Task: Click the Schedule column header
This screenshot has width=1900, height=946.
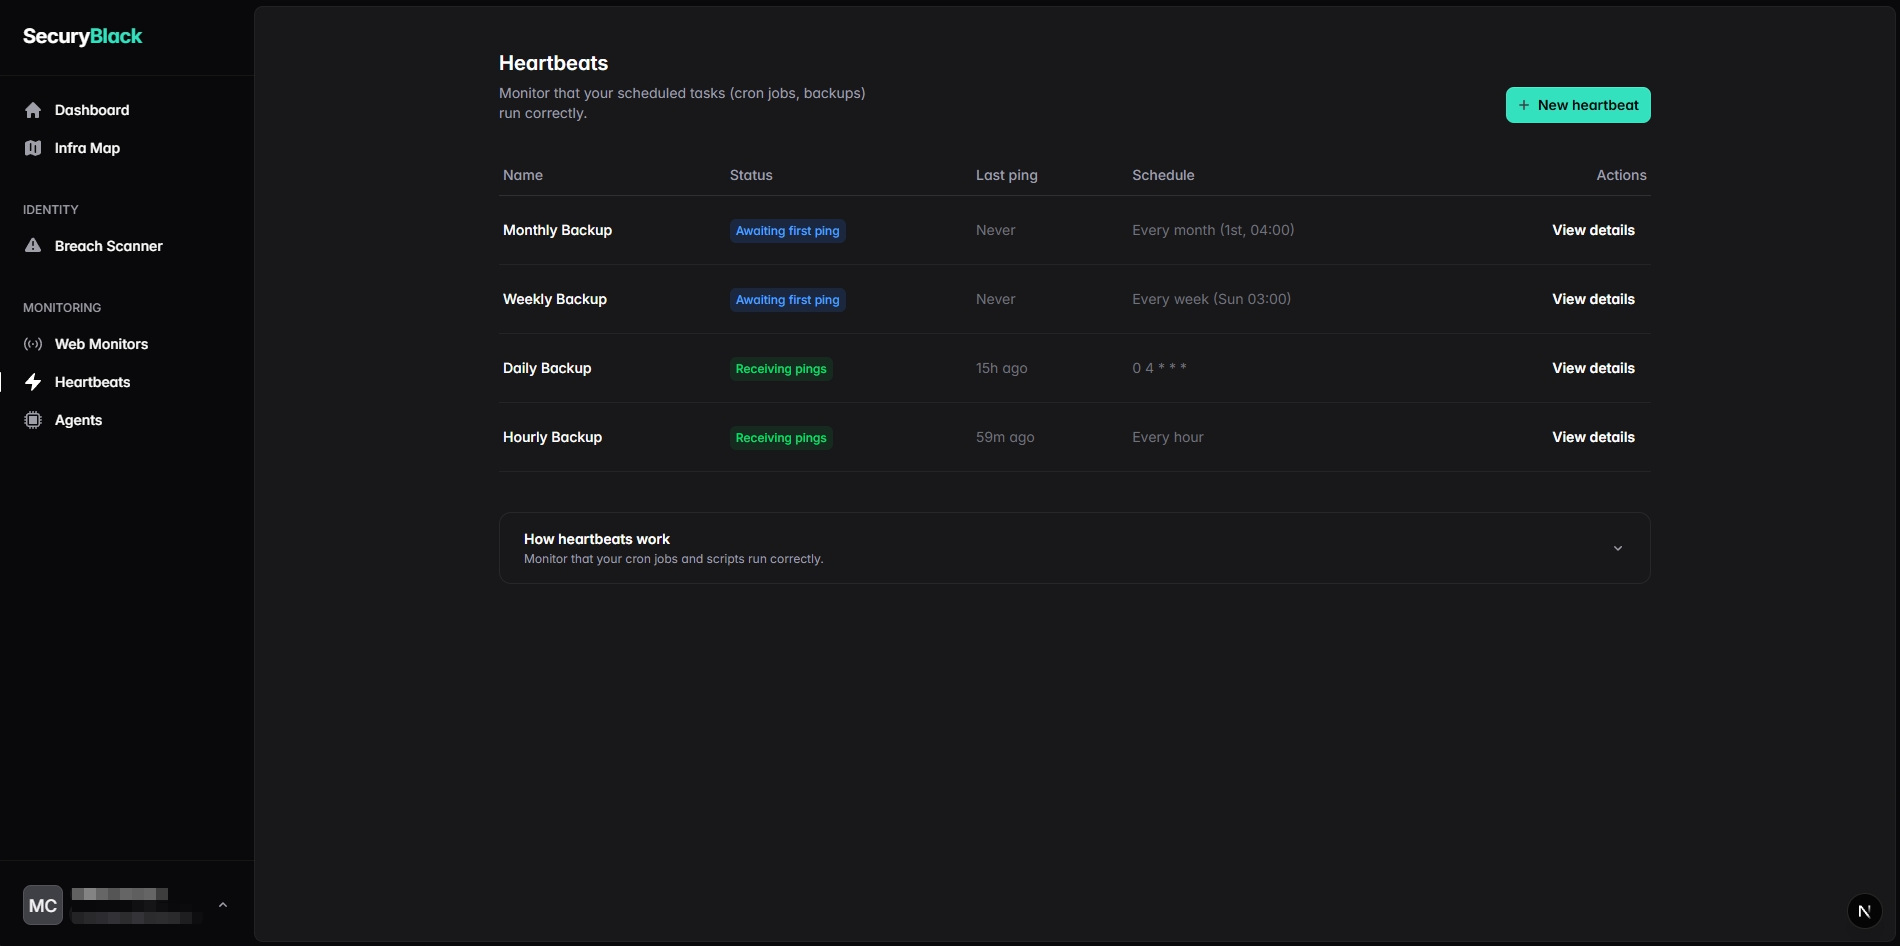Action: pos(1163,175)
